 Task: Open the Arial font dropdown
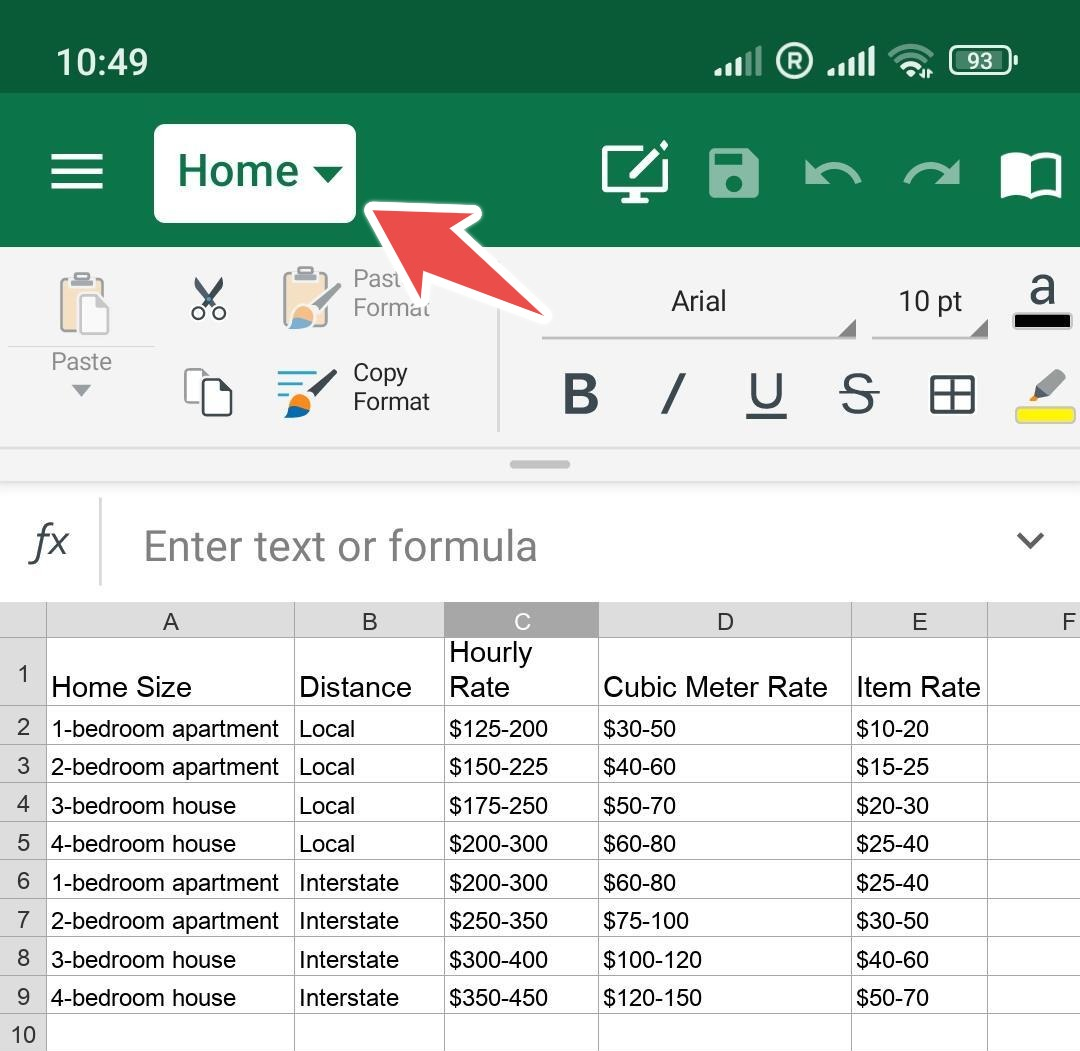(x=698, y=302)
